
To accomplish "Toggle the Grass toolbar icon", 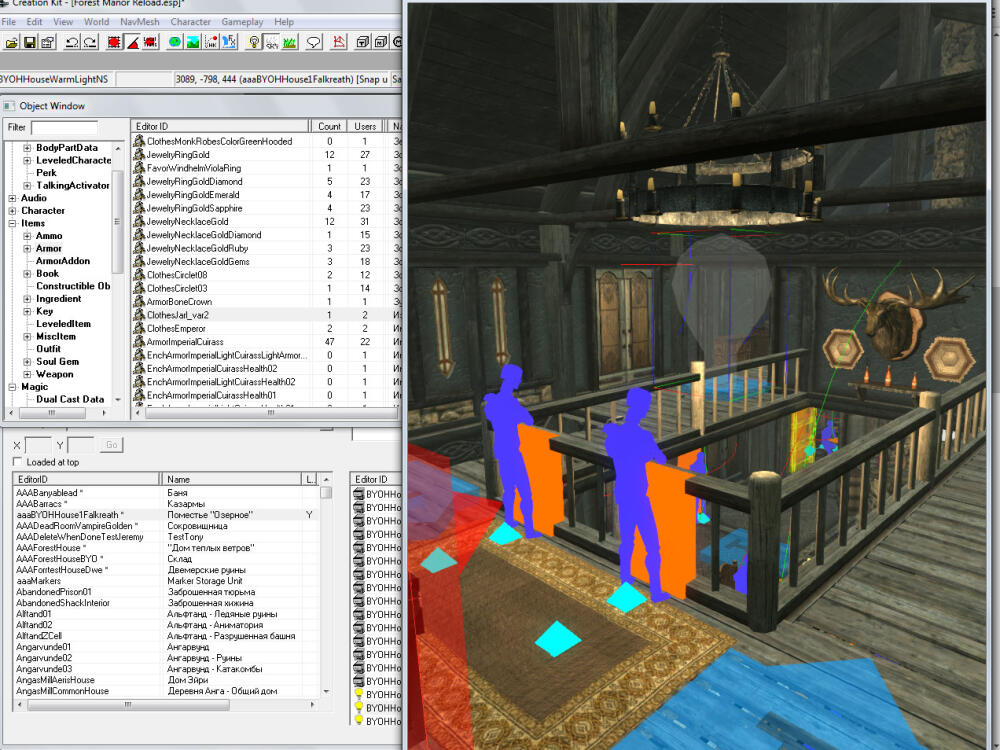I will click(290, 43).
